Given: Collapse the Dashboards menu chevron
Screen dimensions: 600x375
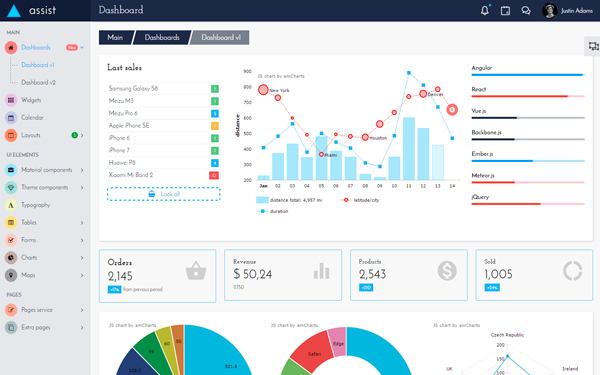Looking at the screenshot, I should 82,47.
